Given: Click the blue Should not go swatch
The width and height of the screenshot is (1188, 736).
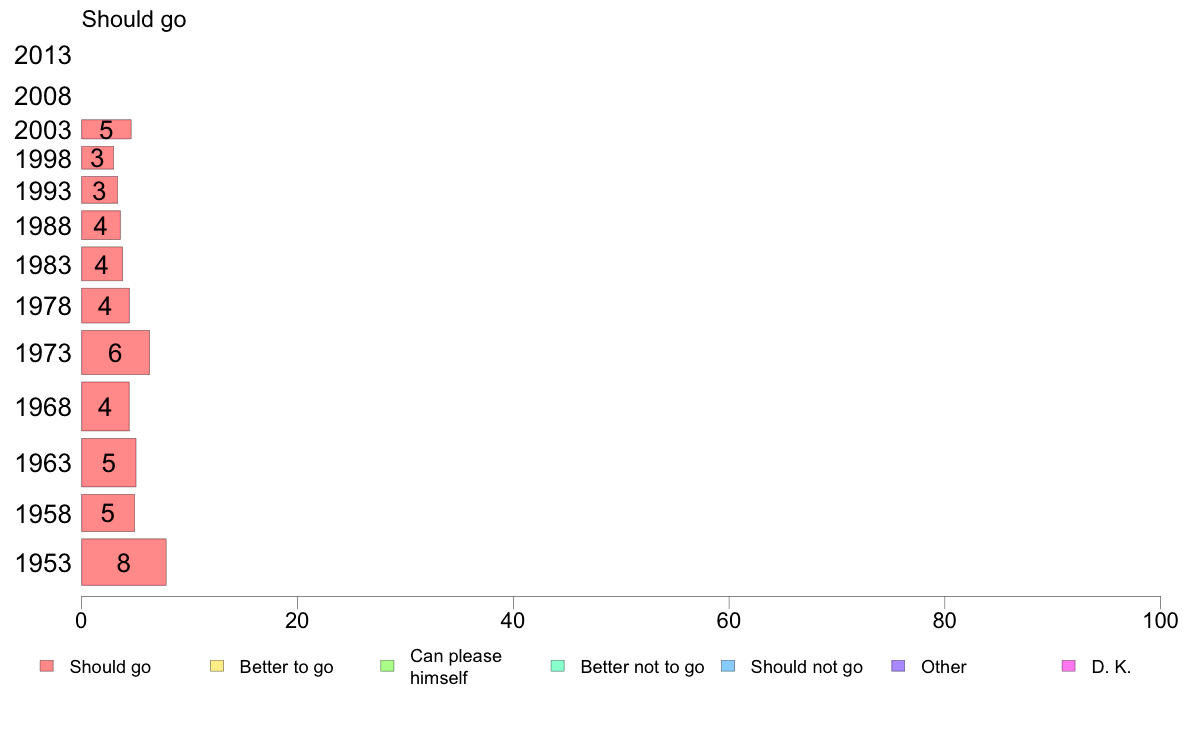Looking at the screenshot, I should pos(728,666).
